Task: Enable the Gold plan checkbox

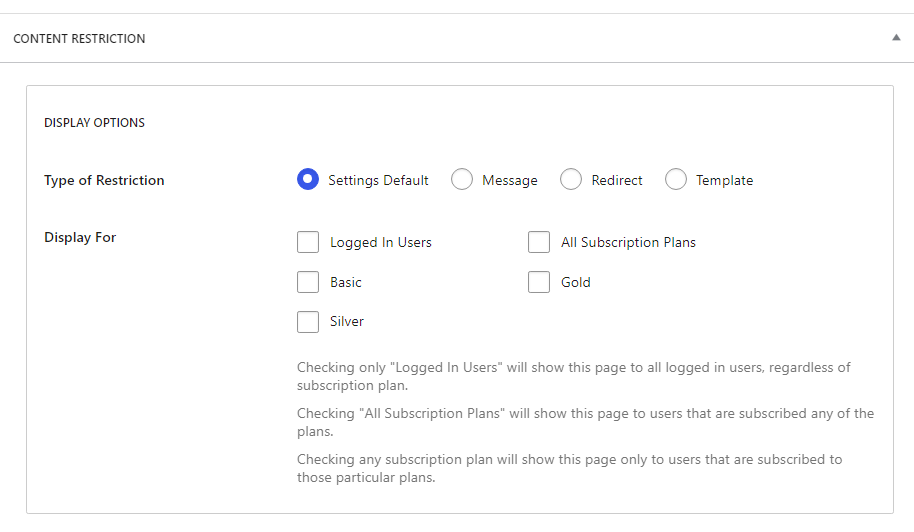Action: (539, 282)
